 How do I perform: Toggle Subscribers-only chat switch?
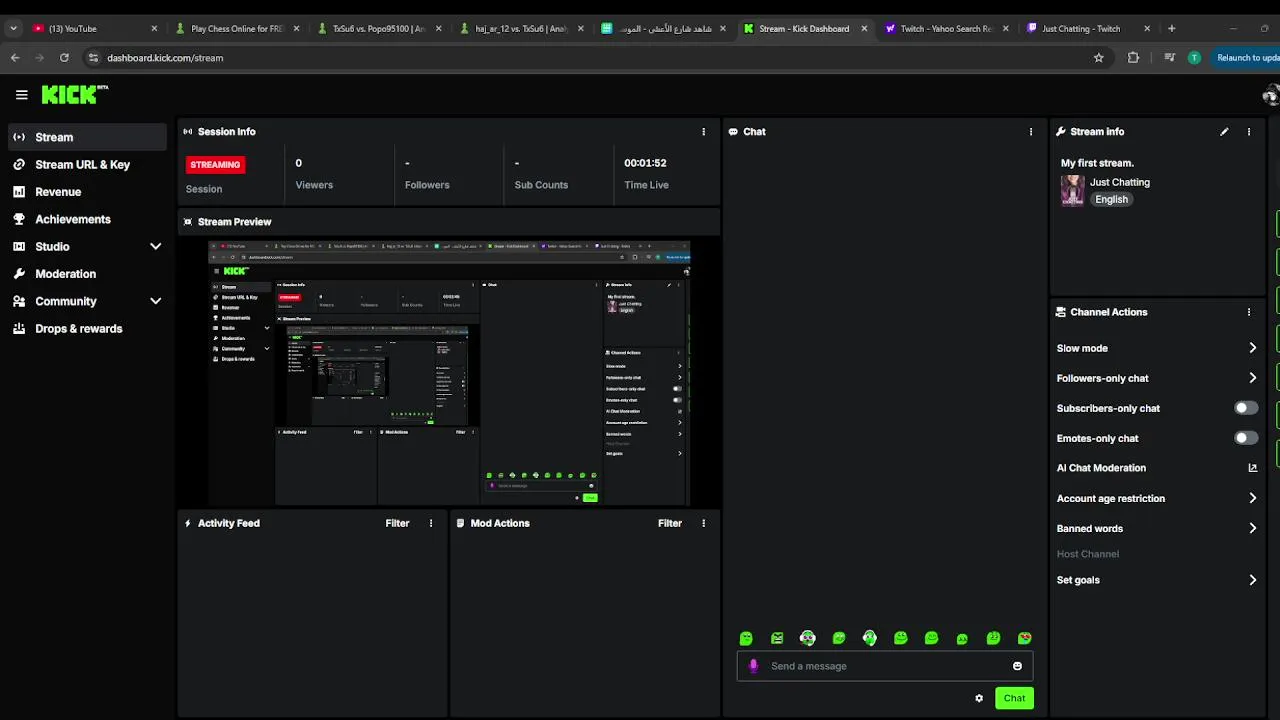tap(1245, 408)
